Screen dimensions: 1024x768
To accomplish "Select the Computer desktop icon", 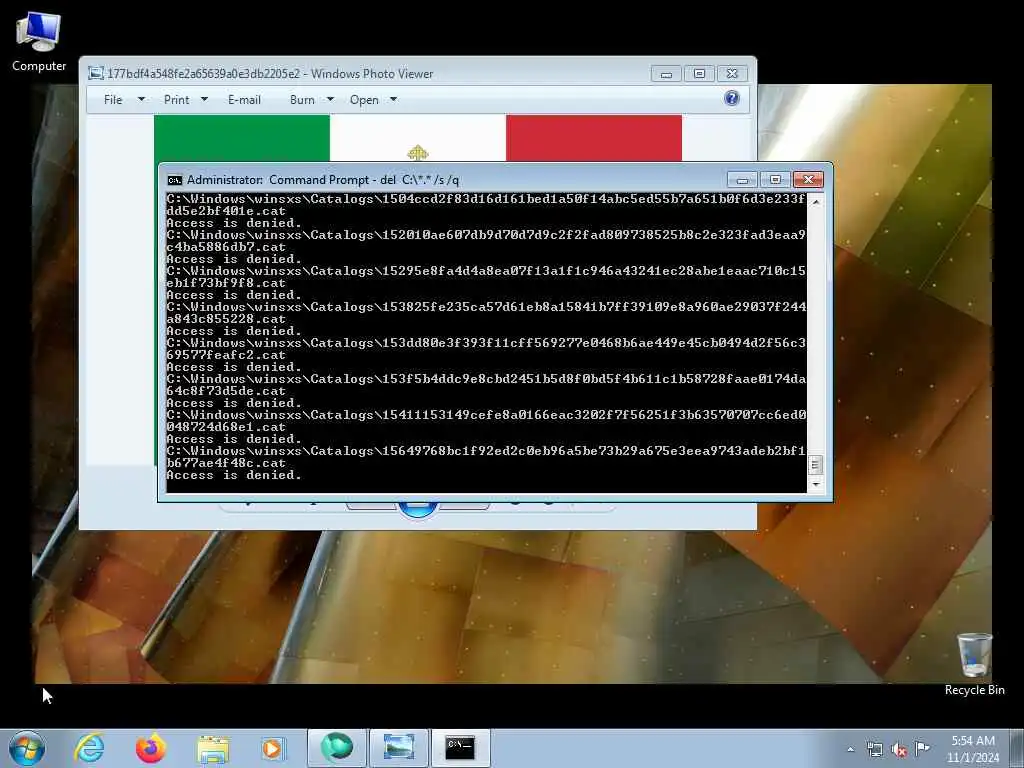I will (x=39, y=42).
